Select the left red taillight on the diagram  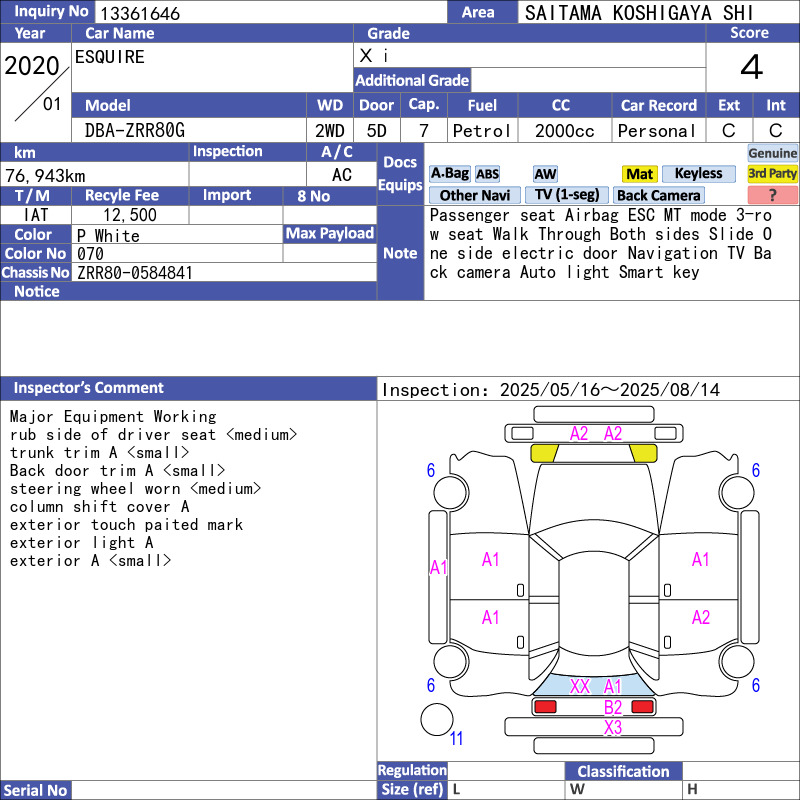pyautogui.click(x=544, y=707)
